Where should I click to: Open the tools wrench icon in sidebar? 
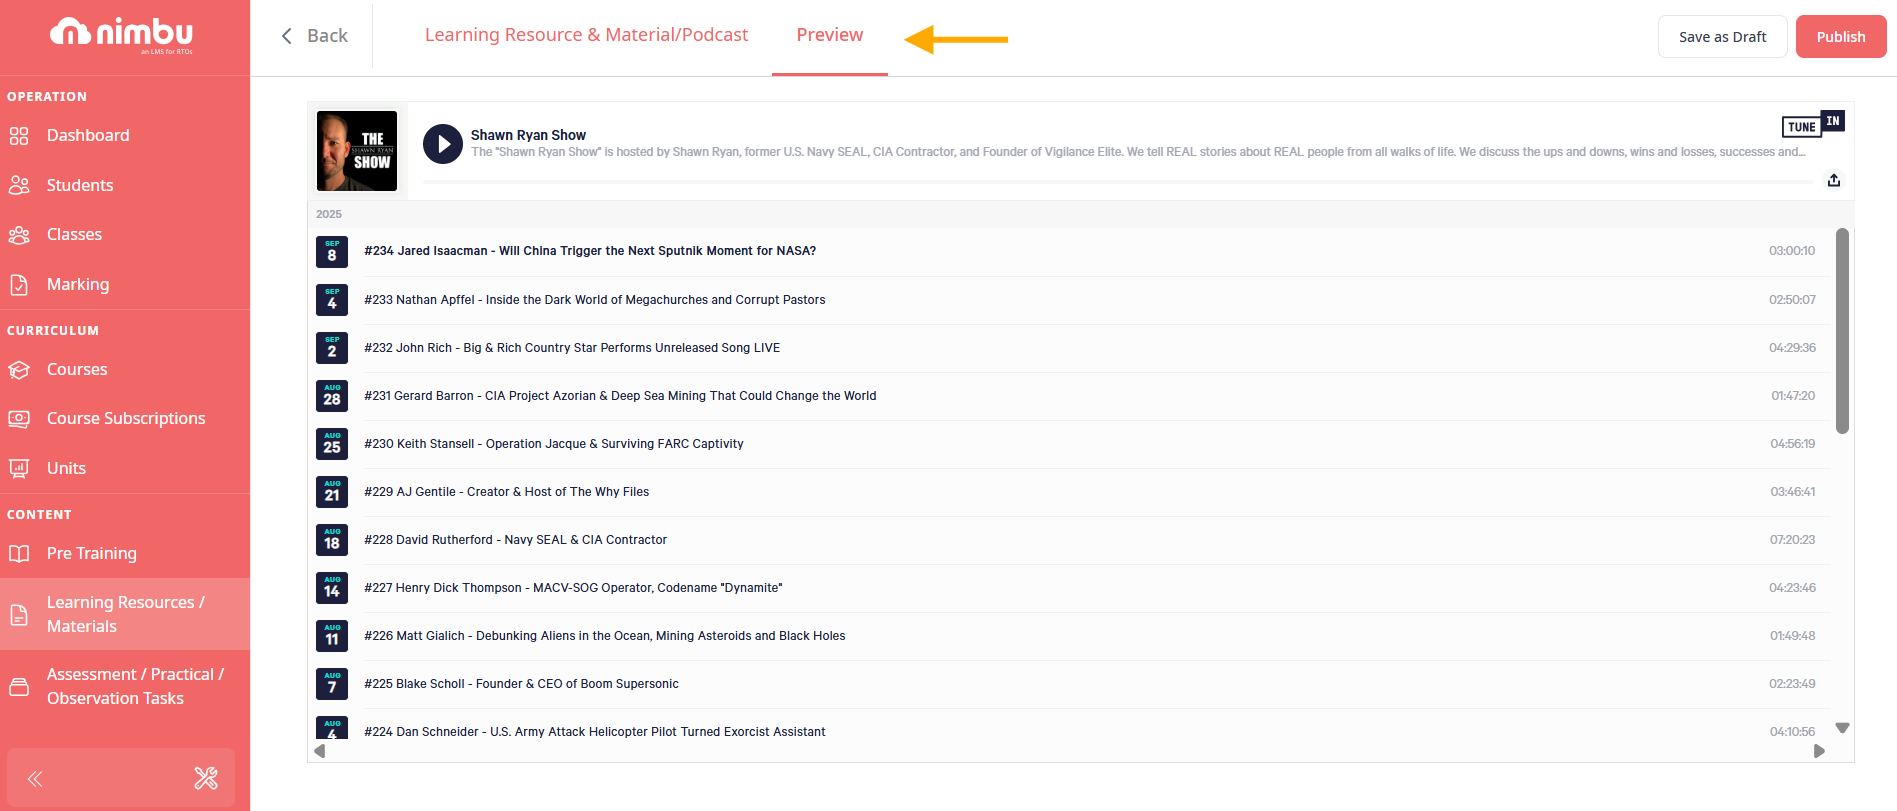click(x=206, y=778)
